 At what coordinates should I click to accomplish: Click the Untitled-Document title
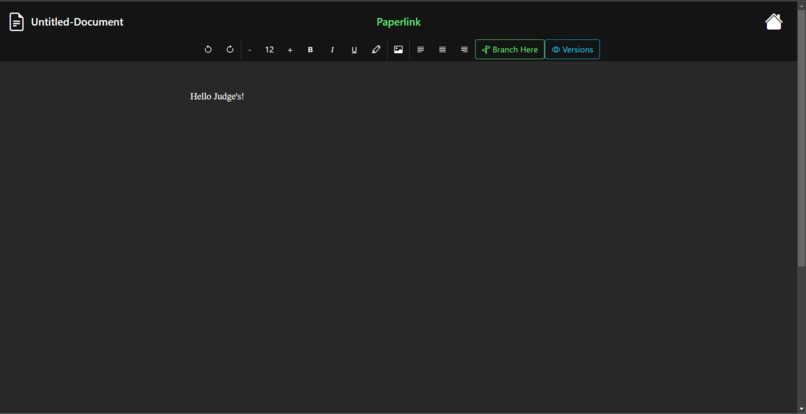tap(77, 22)
